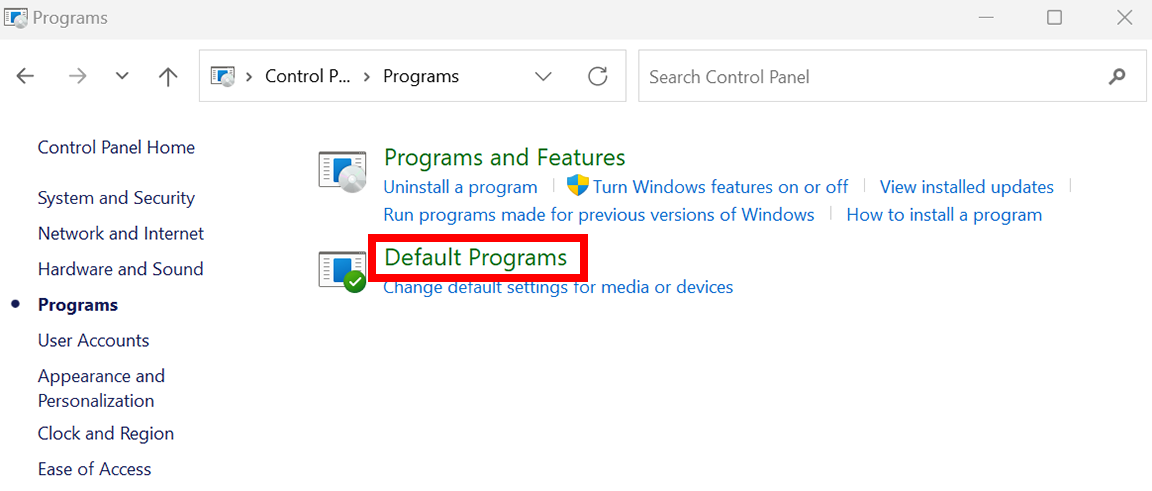Open Uninstall a program link
Viewport: 1152px width, 491px height.
[461, 187]
